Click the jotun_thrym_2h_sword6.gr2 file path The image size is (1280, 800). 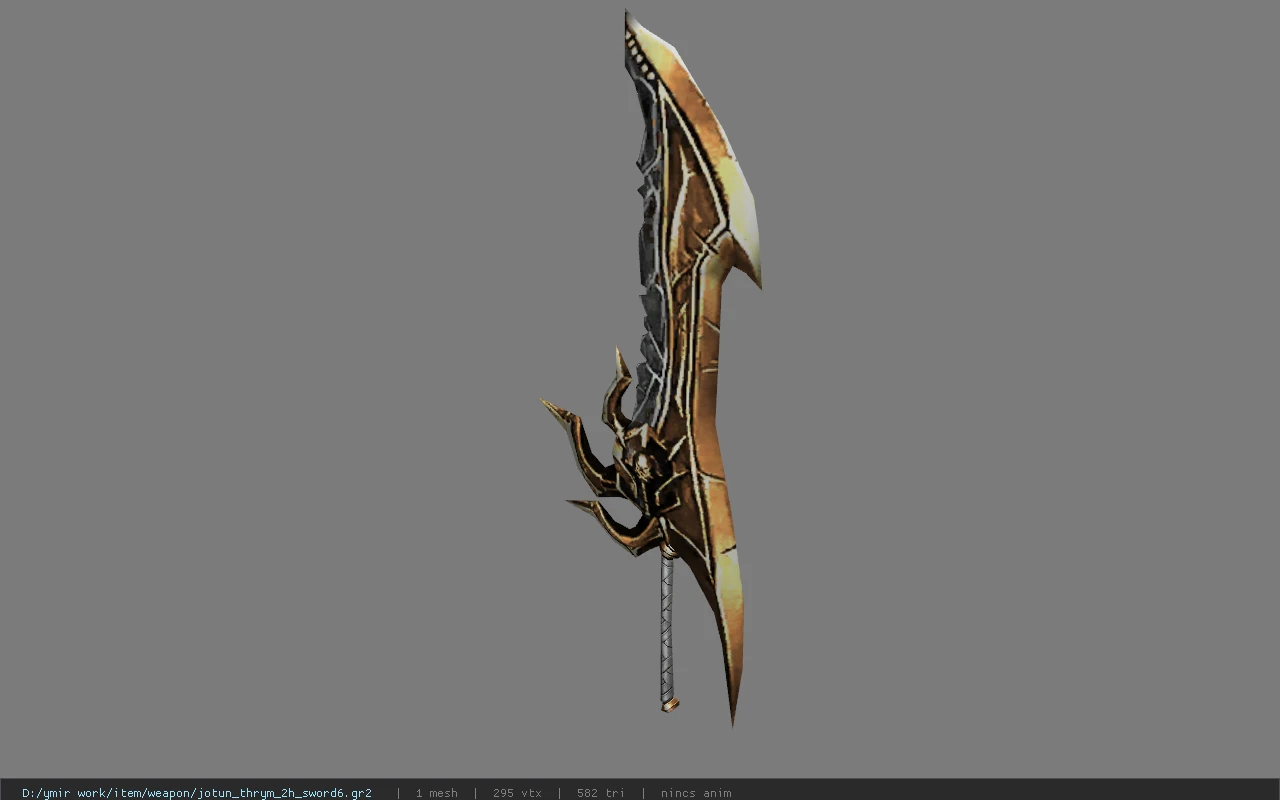point(197,793)
